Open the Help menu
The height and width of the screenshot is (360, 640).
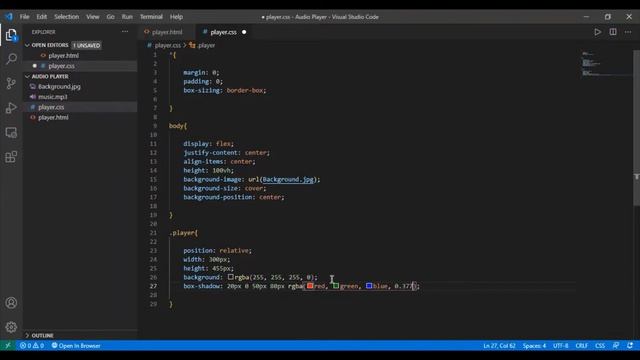(176, 17)
